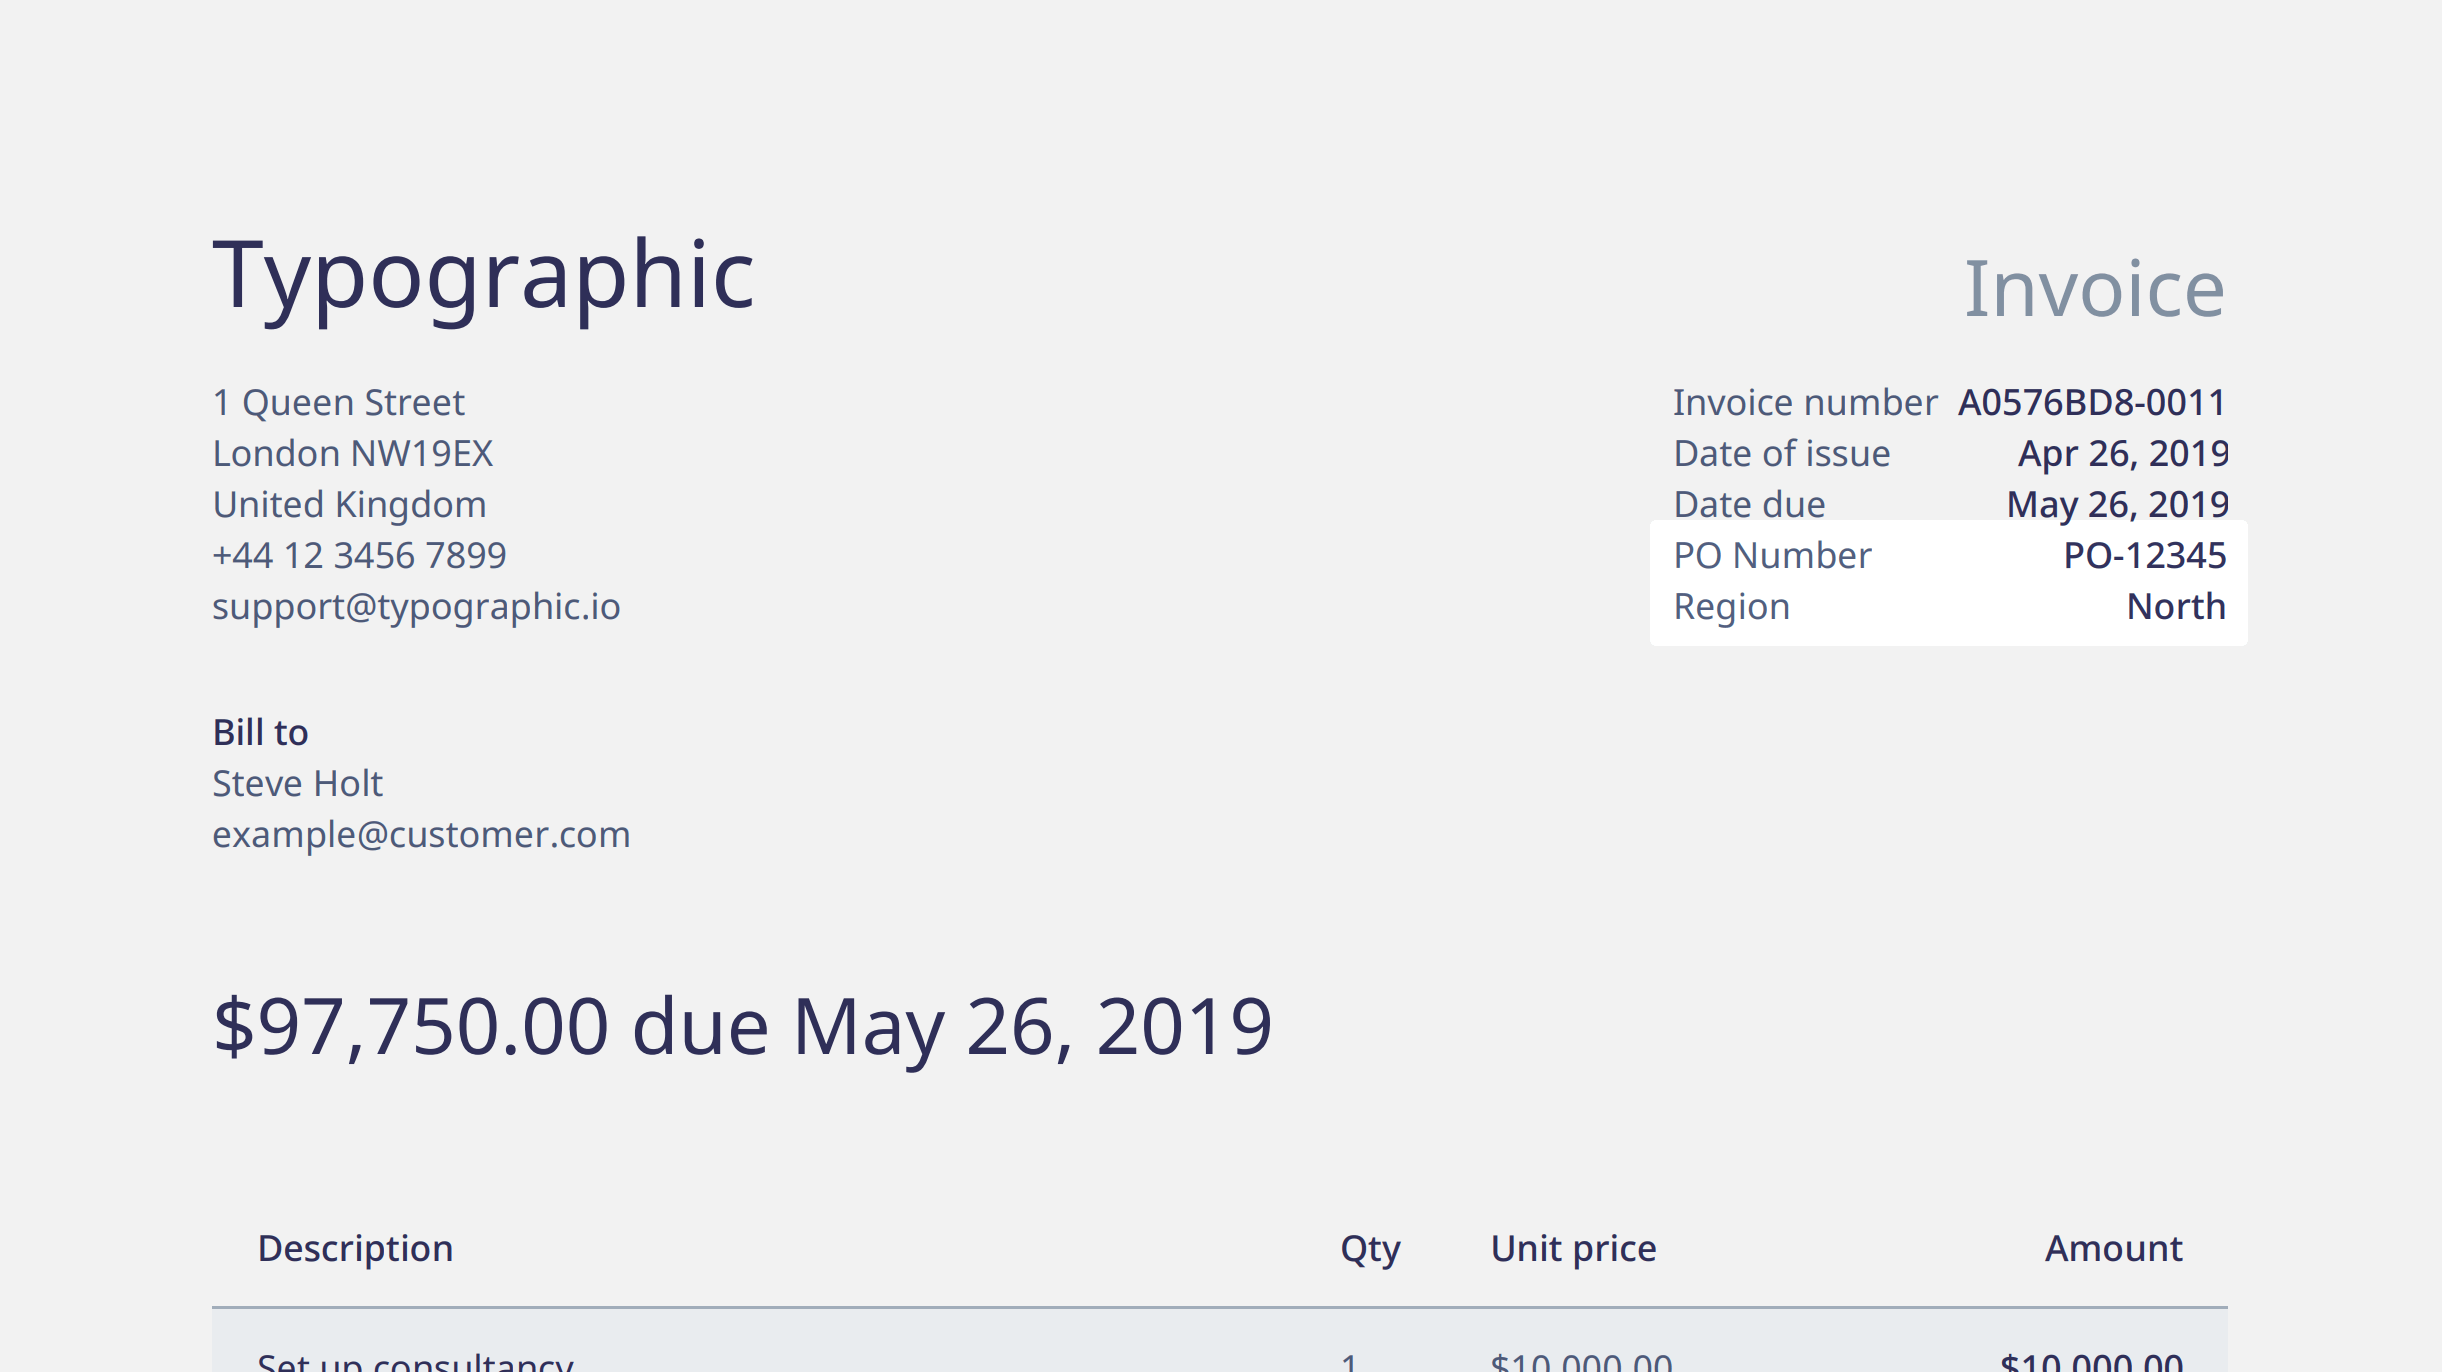The width and height of the screenshot is (2442, 1372).
Task: Click the PO-12345 value
Action: [x=2145, y=555]
